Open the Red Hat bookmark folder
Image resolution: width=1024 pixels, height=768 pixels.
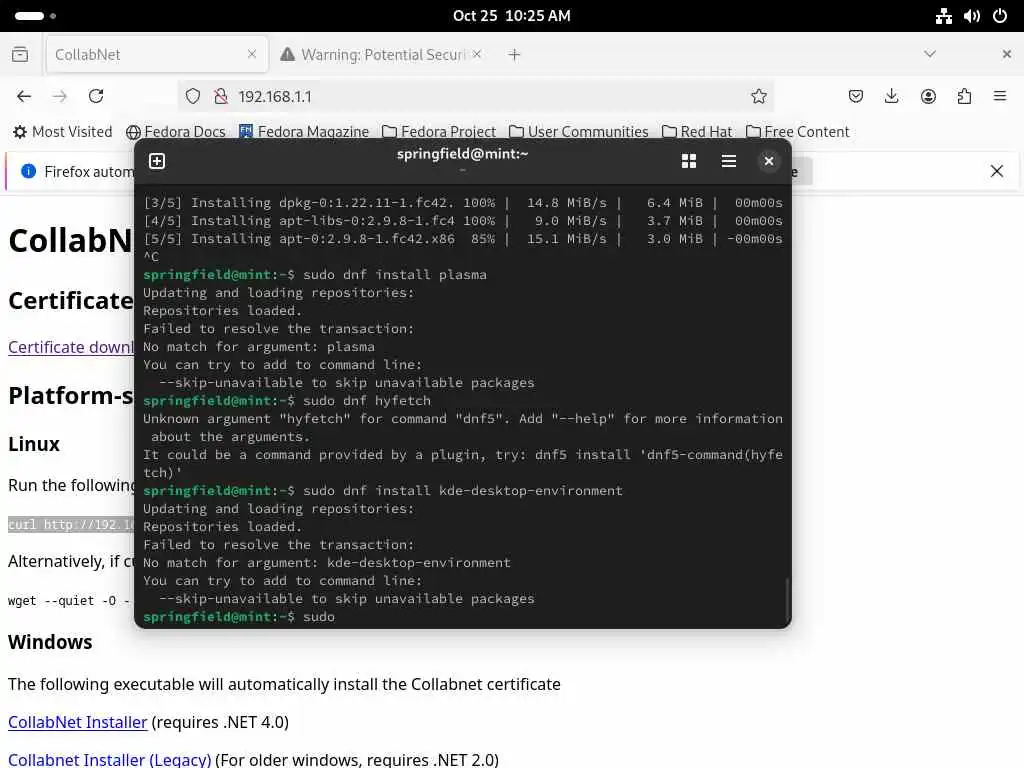click(x=697, y=132)
